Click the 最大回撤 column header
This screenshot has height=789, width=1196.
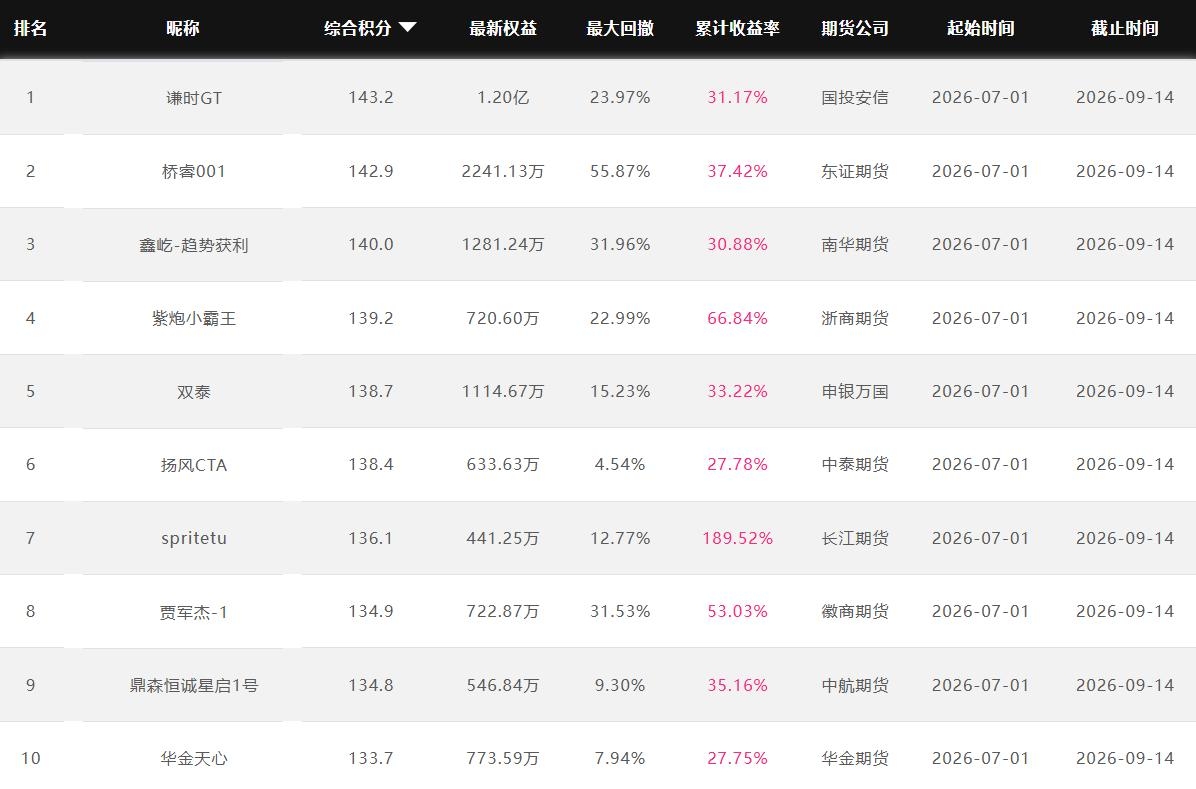coord(620,28)
